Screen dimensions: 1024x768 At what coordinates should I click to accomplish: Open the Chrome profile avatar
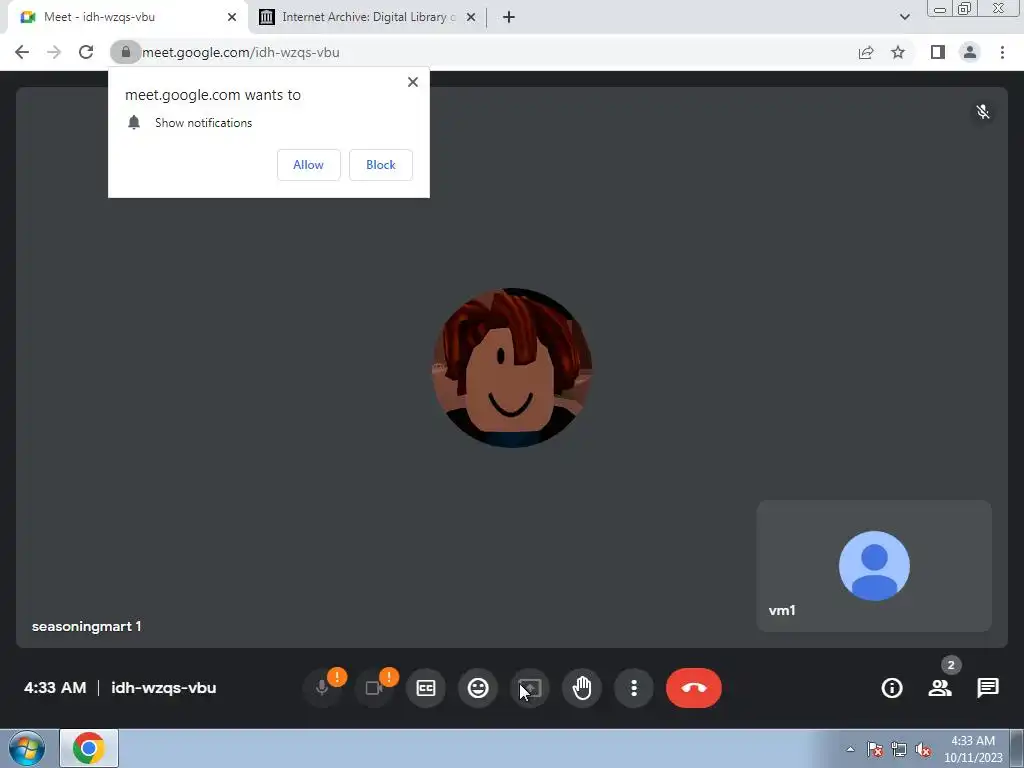pyautogui.click(x=970, y=52)
